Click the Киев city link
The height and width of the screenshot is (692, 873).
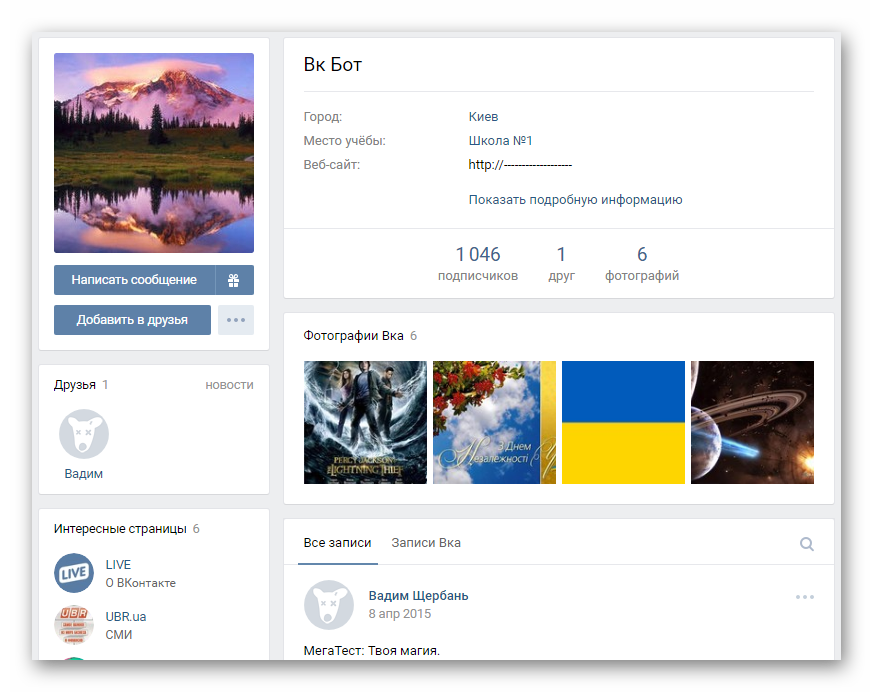point(483,117)
